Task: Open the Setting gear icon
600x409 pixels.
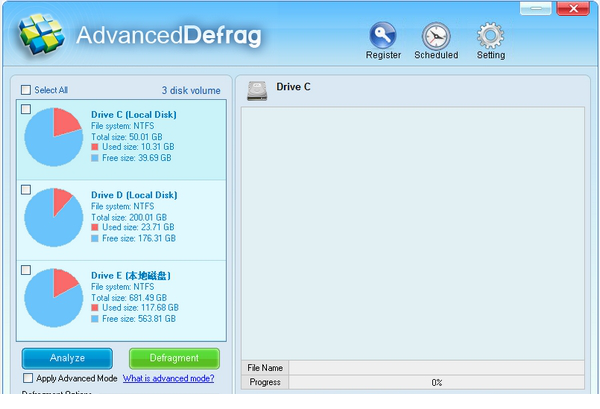Action: point(491,36)
